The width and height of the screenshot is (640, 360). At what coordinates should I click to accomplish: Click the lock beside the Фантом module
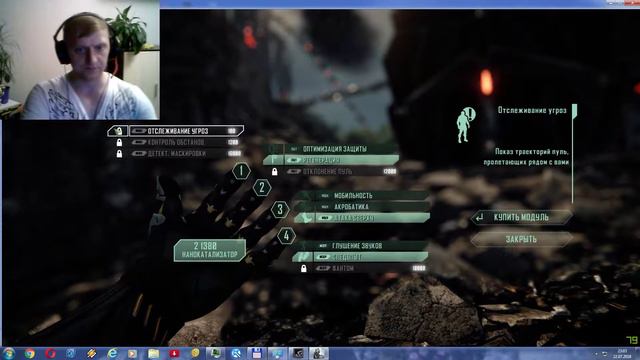(304, 268)
